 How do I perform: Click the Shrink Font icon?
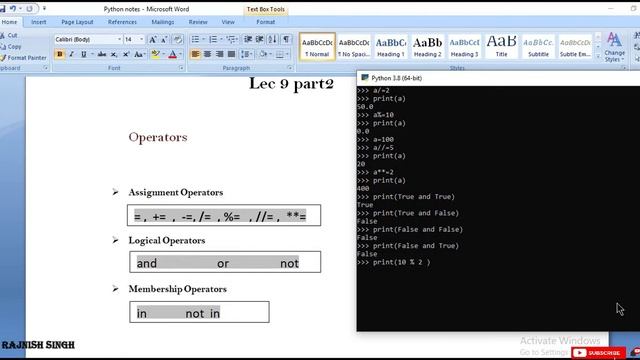[164, 40]
